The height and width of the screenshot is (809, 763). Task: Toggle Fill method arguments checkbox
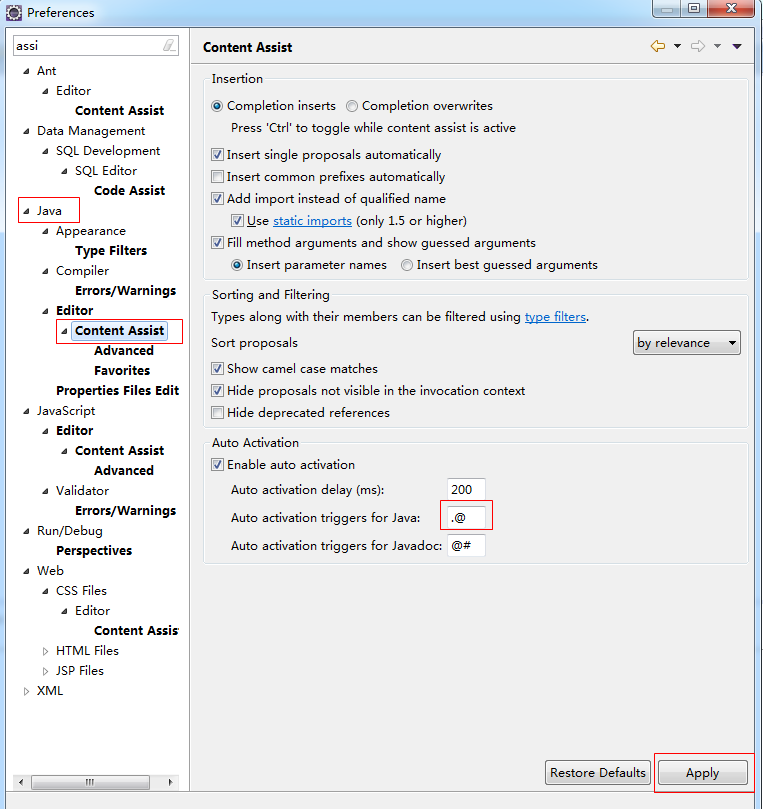pyautogui.click(x=217, y=242)
